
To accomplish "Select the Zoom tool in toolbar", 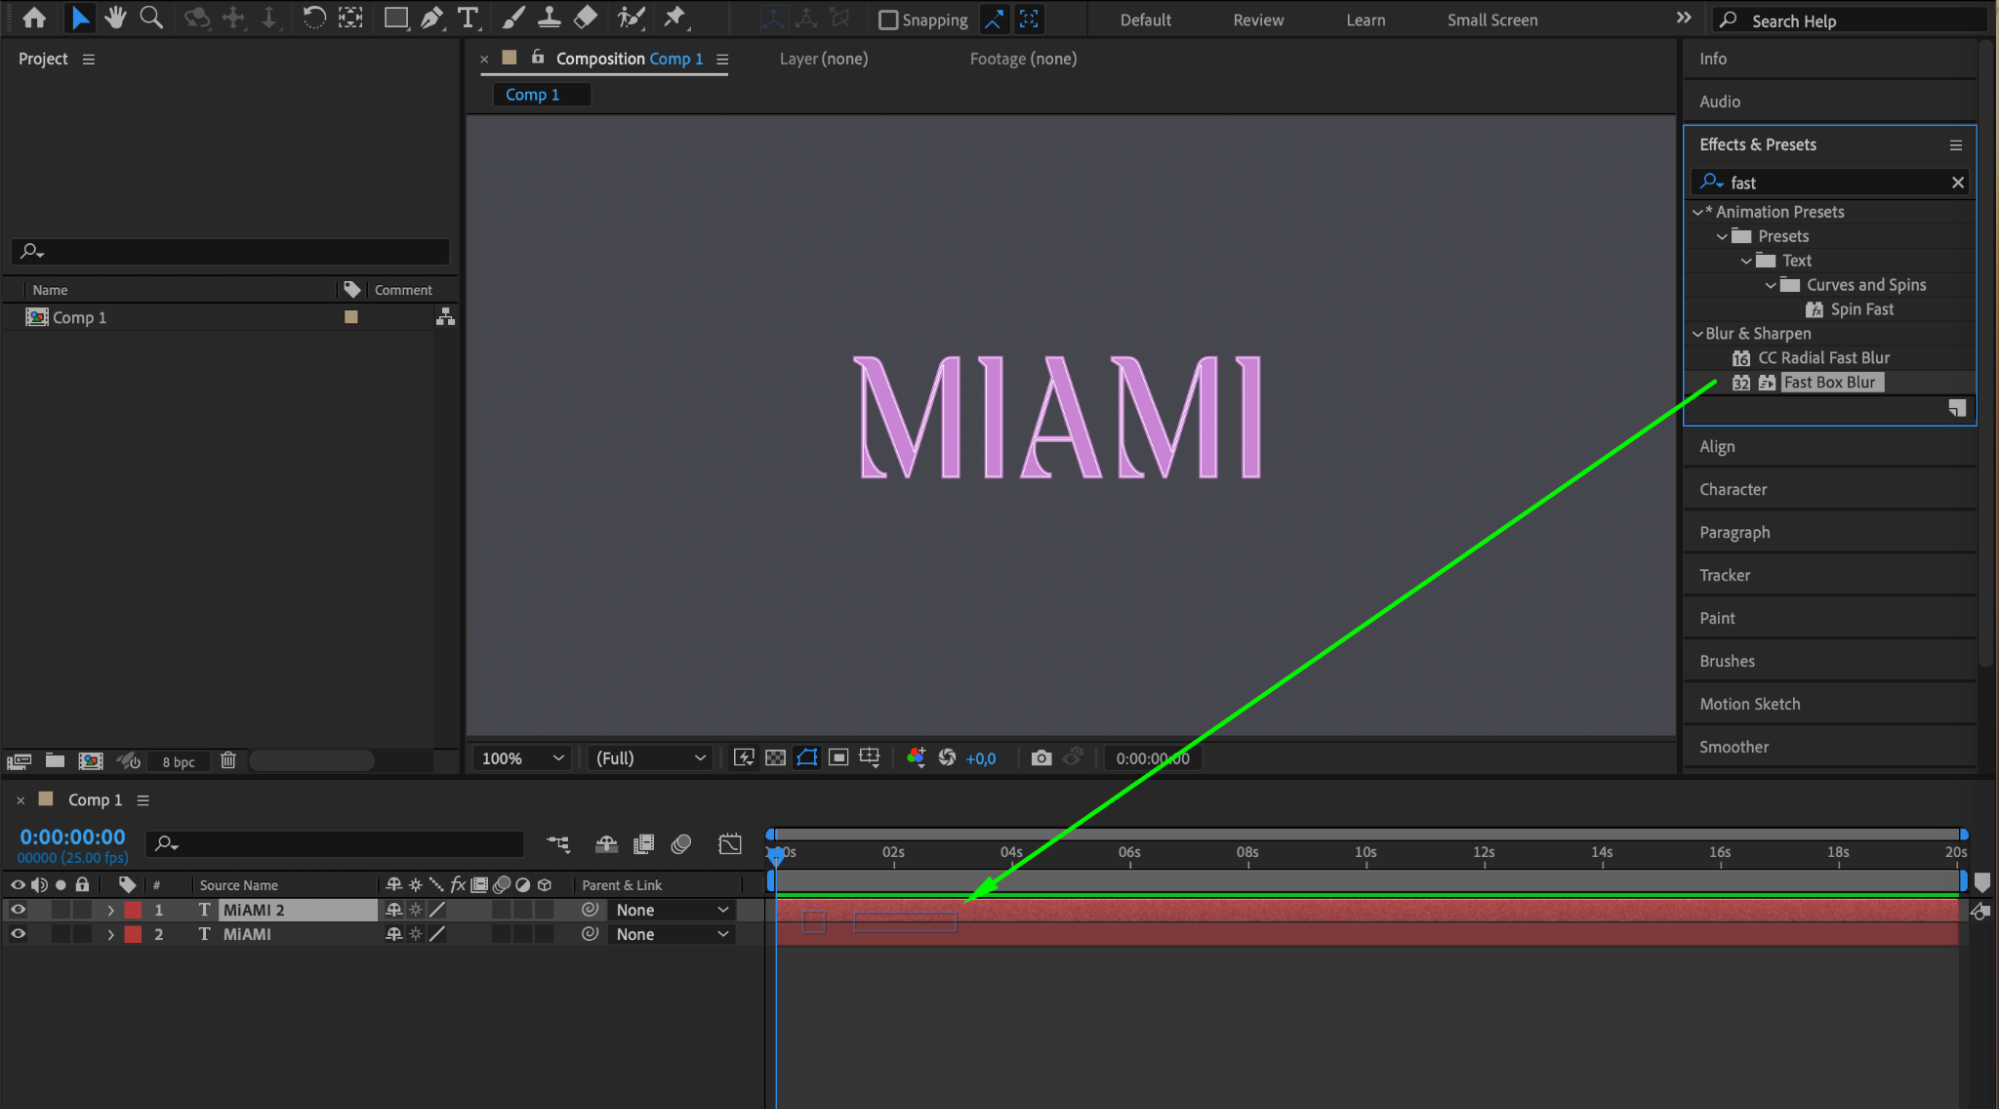I will click(151, 17).
